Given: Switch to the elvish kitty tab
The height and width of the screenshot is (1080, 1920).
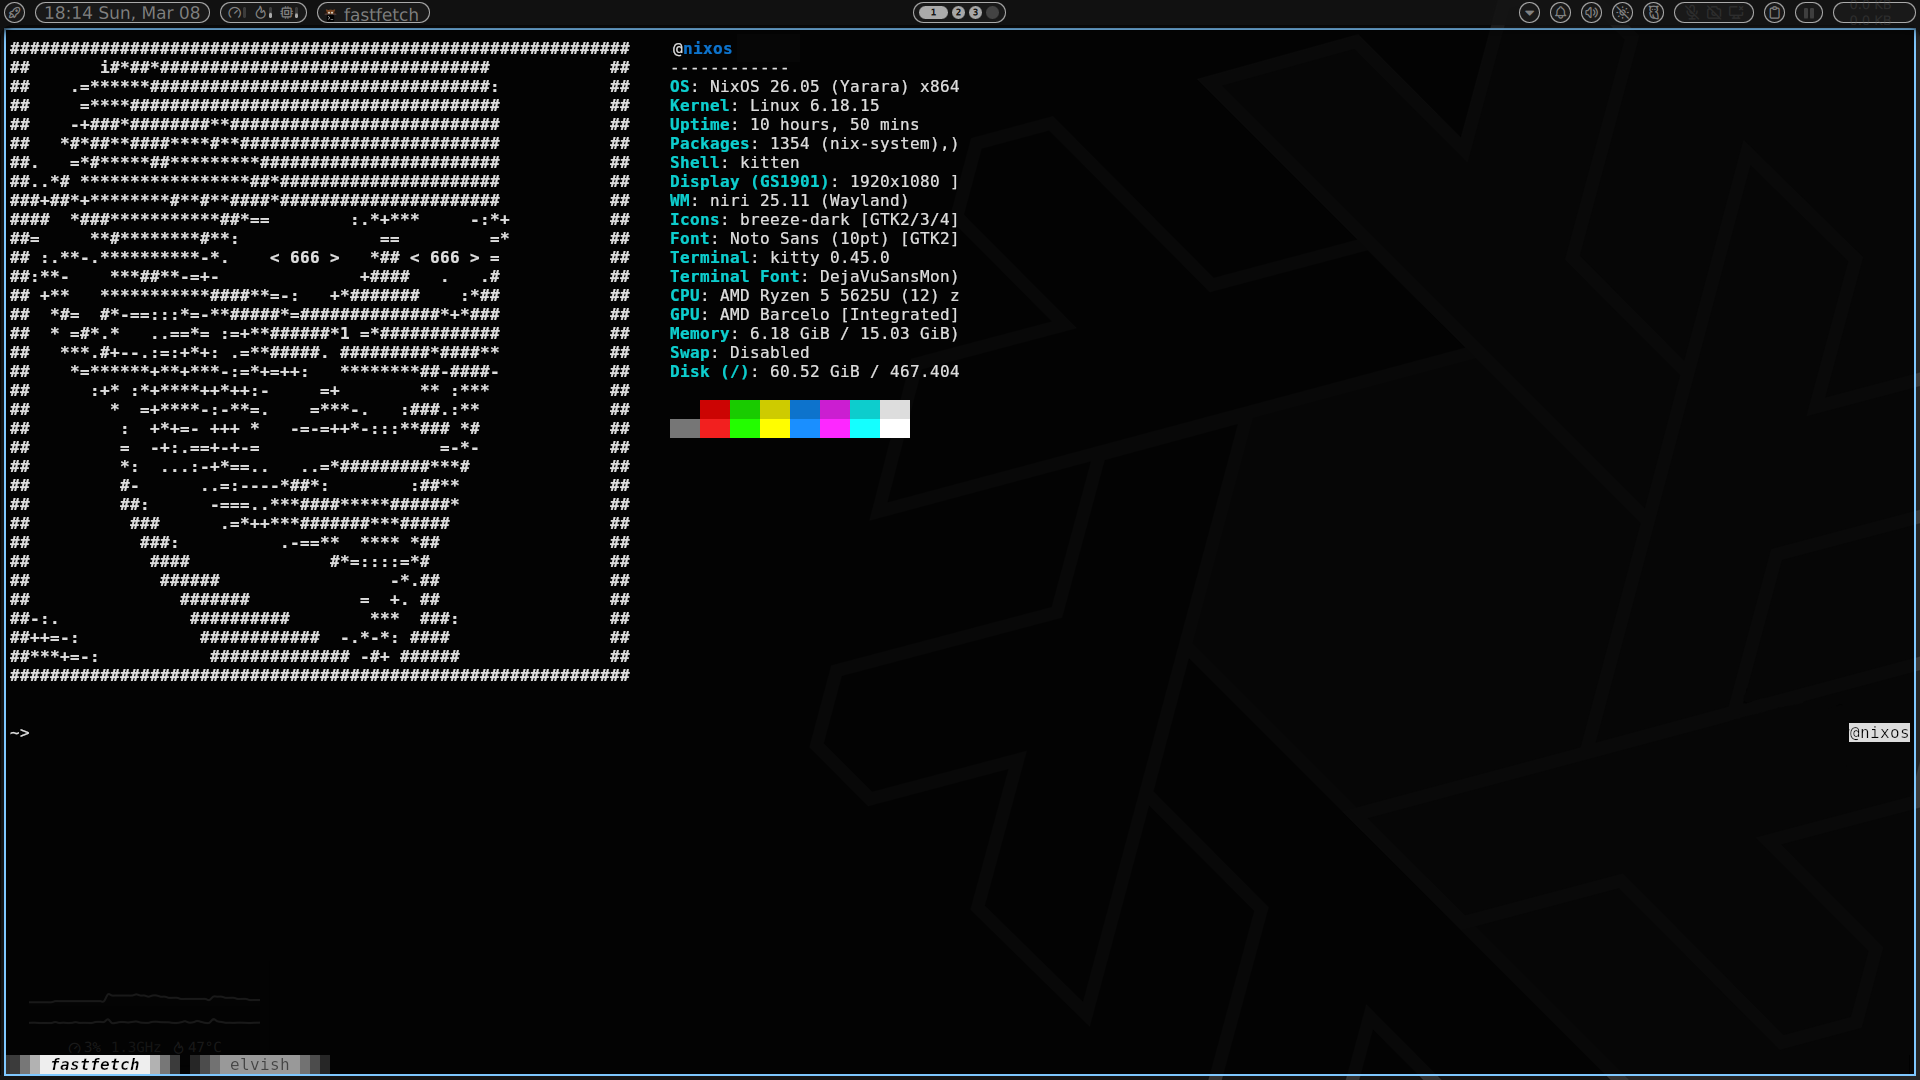Looking at the screenshot, I should (x=259, y=1064).
